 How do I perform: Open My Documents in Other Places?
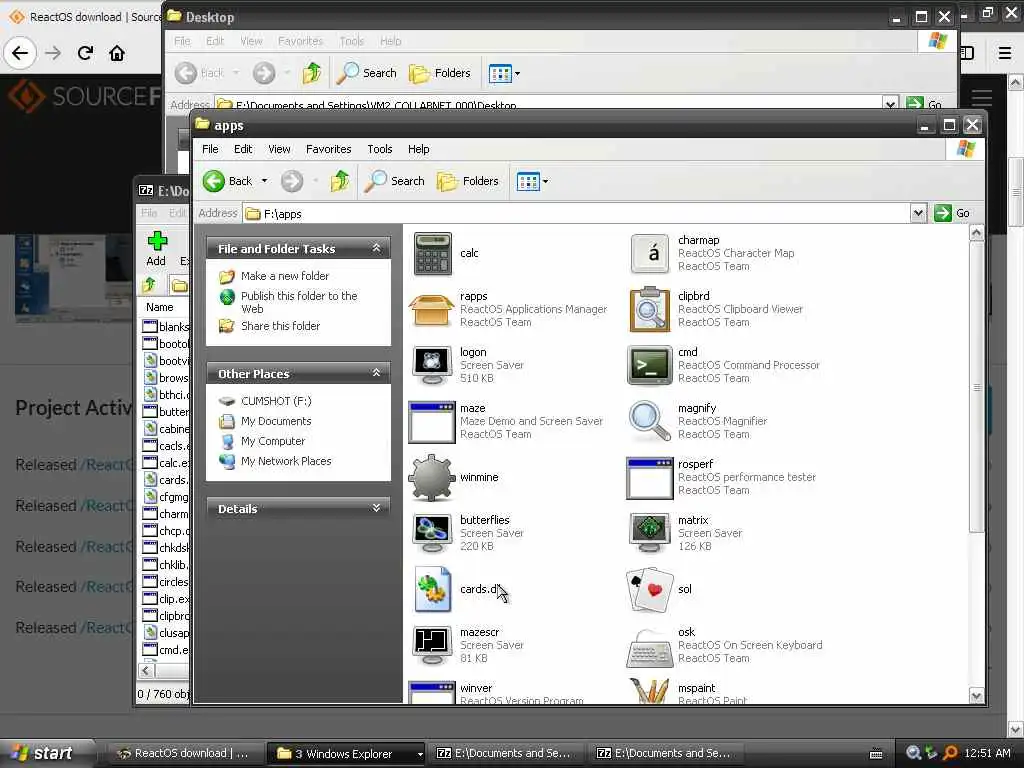pyautogui.click(x=276, y=421)
